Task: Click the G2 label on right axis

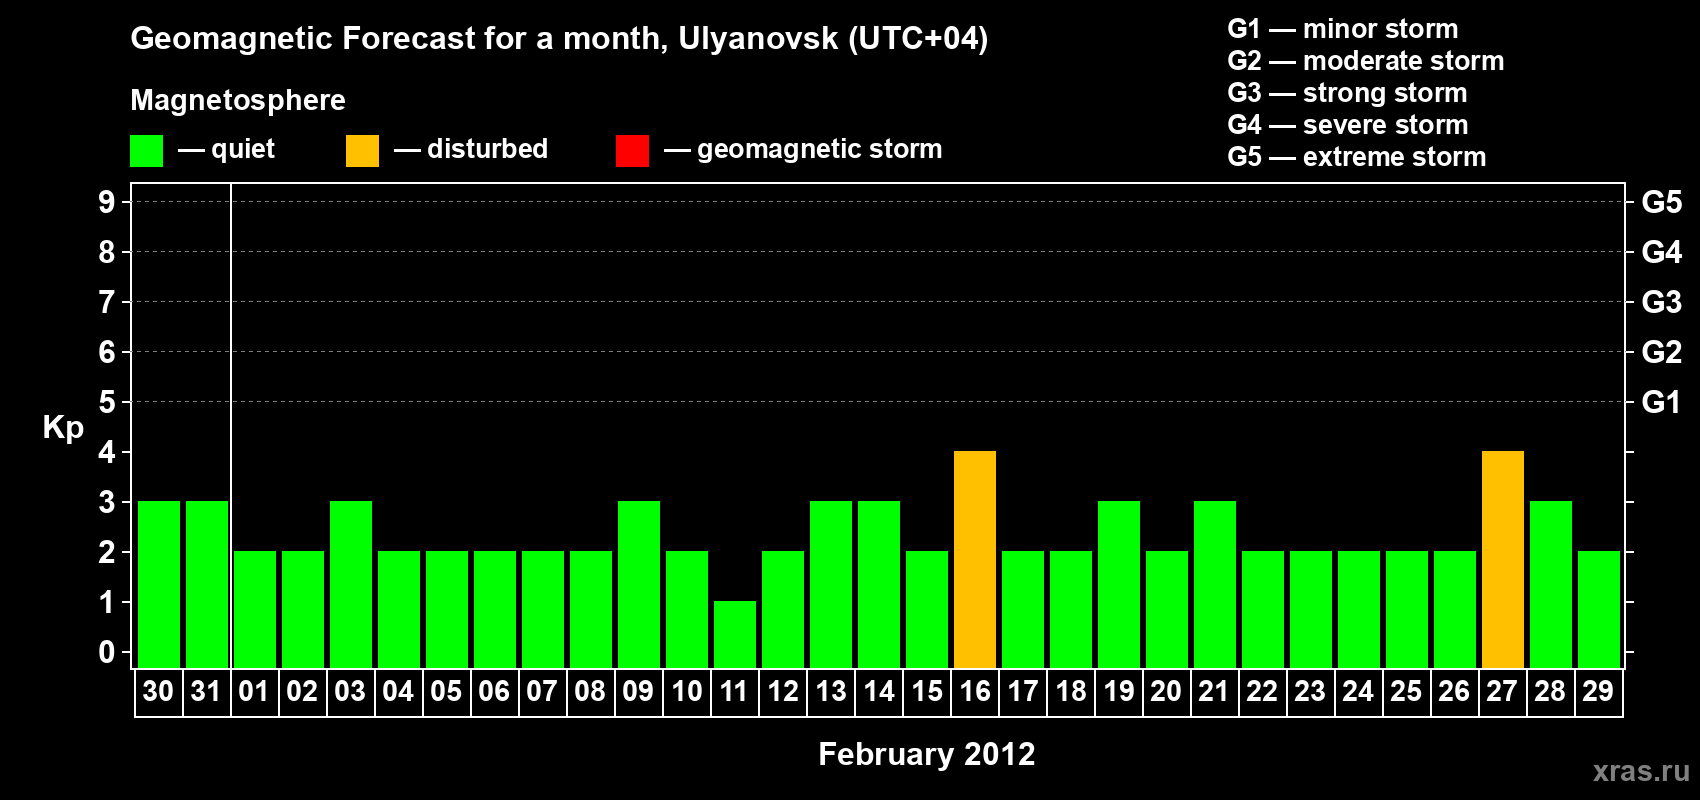Action: point(1661,352)
